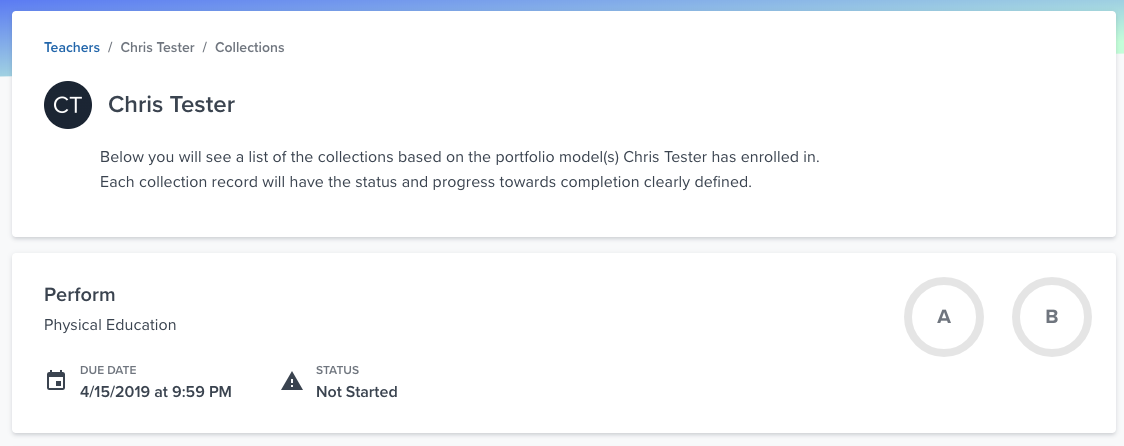Image resolution: width=1124 pixels, height=446 pixels.
Task: Click the Physical Education subtitle
Action: [x=110, y=325]
